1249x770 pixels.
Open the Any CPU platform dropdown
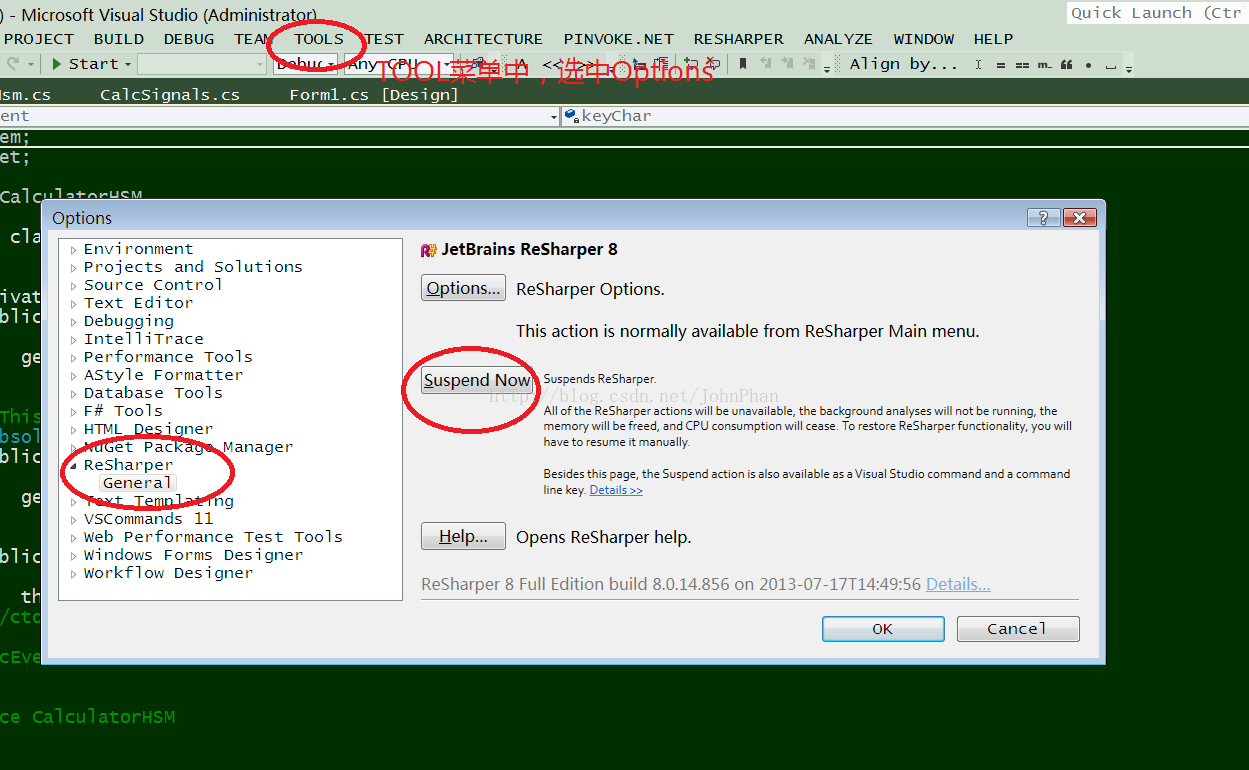pos(398,64)
